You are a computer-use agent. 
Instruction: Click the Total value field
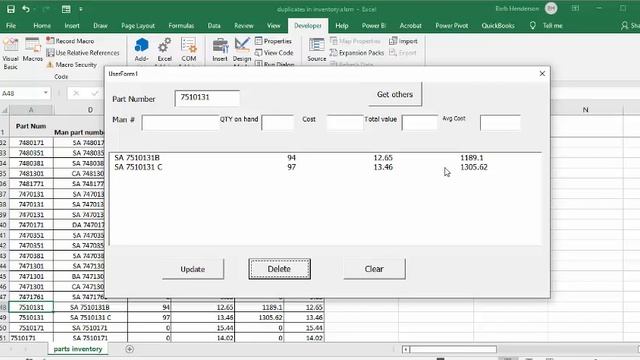point(420,122)
